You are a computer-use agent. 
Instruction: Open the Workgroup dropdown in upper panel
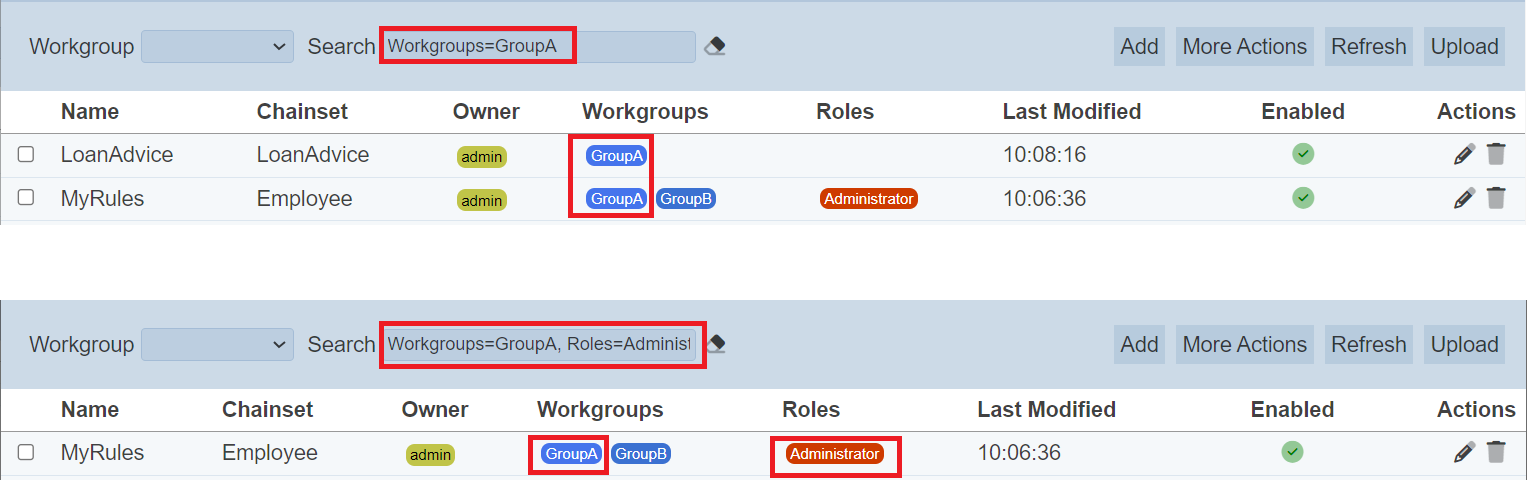click(x=217, y=46)
